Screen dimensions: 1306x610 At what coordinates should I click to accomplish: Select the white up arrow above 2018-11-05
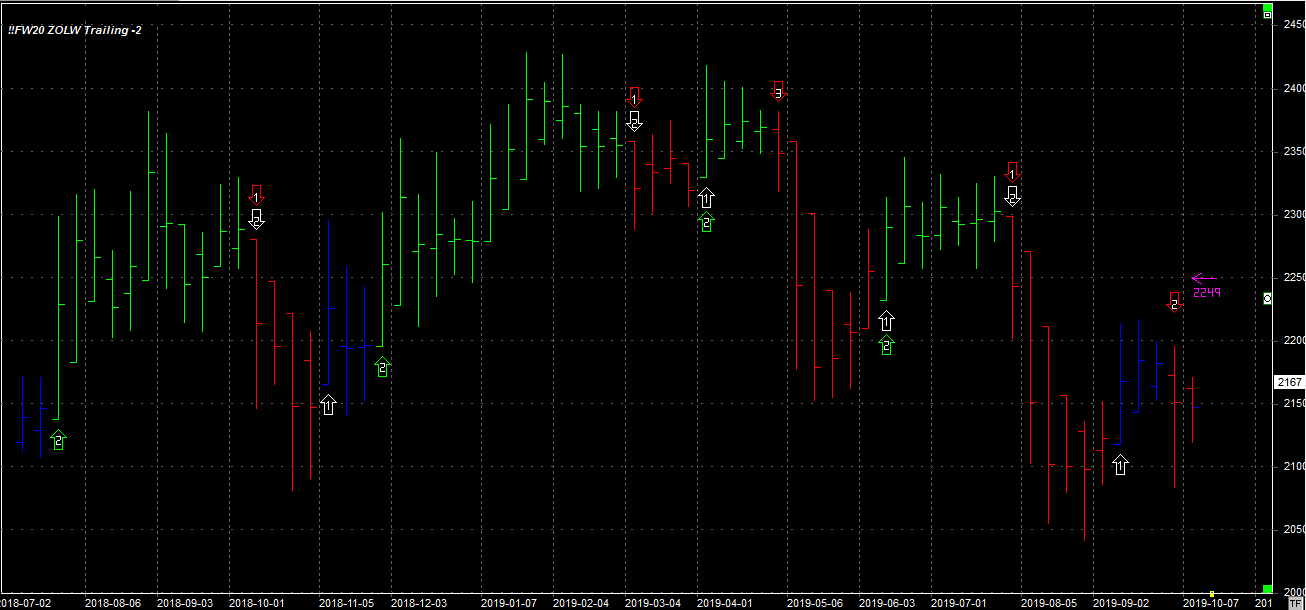click(x=328, y=404)
